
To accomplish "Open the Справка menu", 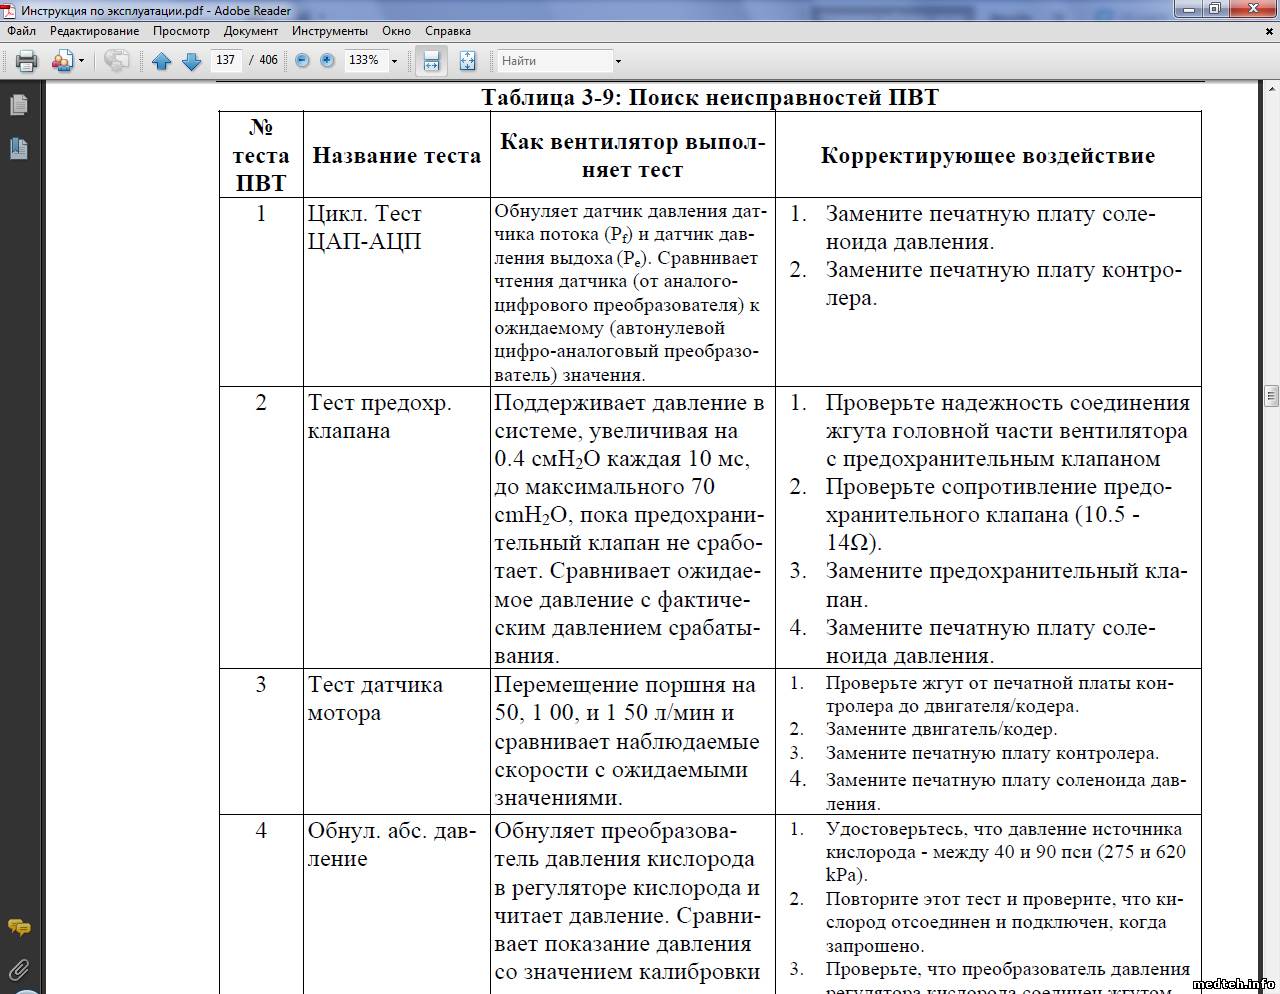I will tap(447, 31).
